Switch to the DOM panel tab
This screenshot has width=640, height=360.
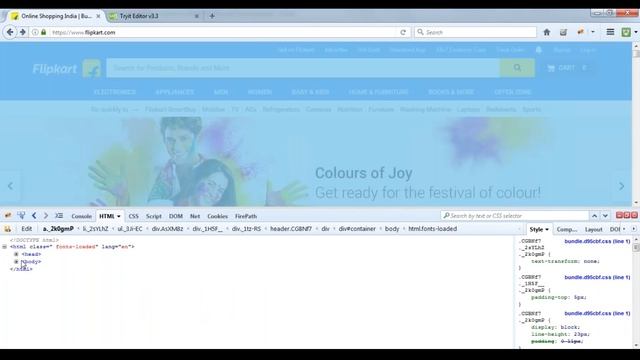point(176,216)
